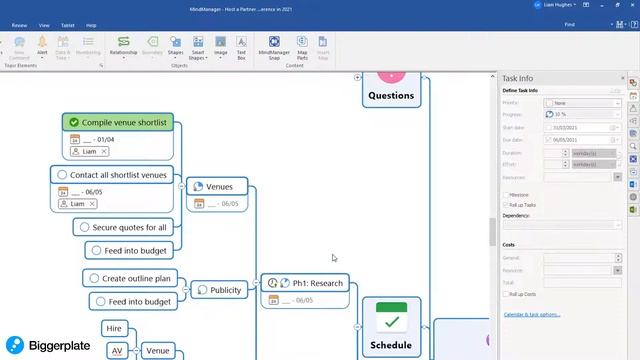Insert an Image from the ribbon

point(220,47)
